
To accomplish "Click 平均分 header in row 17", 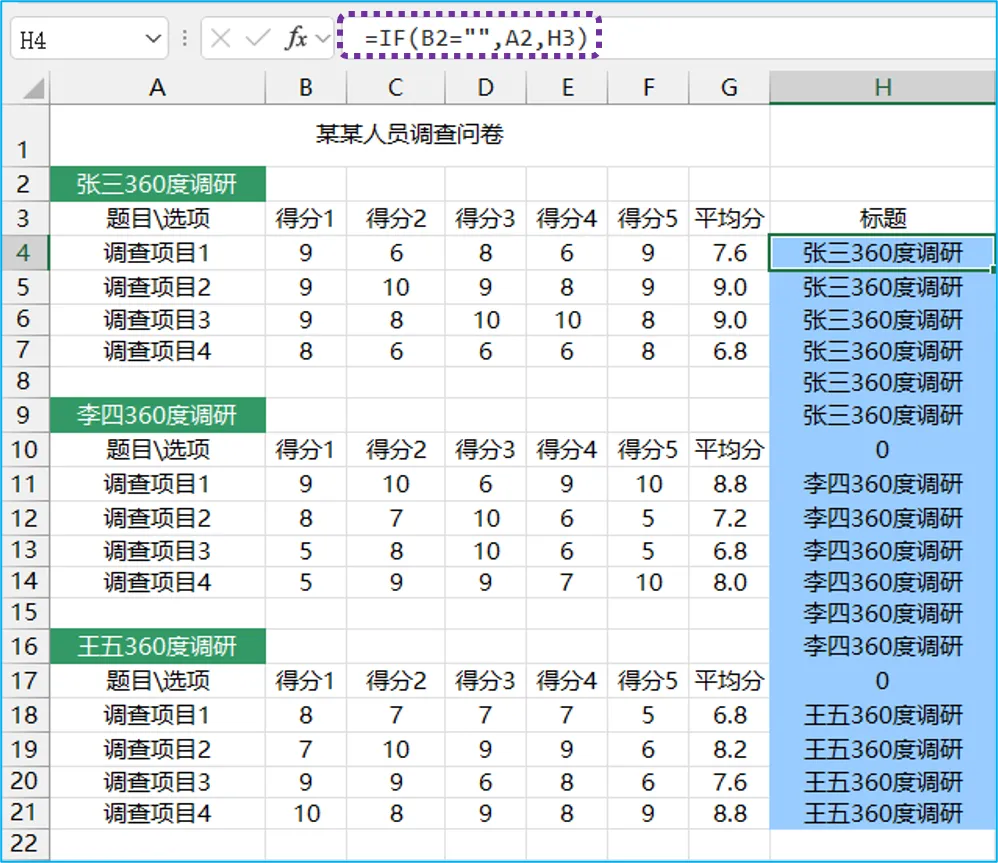I will coord(729,680).
